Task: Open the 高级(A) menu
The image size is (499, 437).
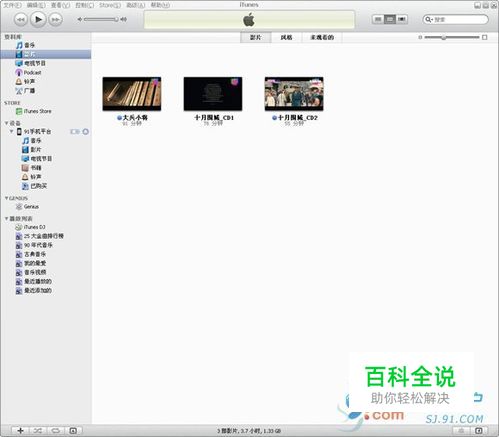Action: pos(135,5)
